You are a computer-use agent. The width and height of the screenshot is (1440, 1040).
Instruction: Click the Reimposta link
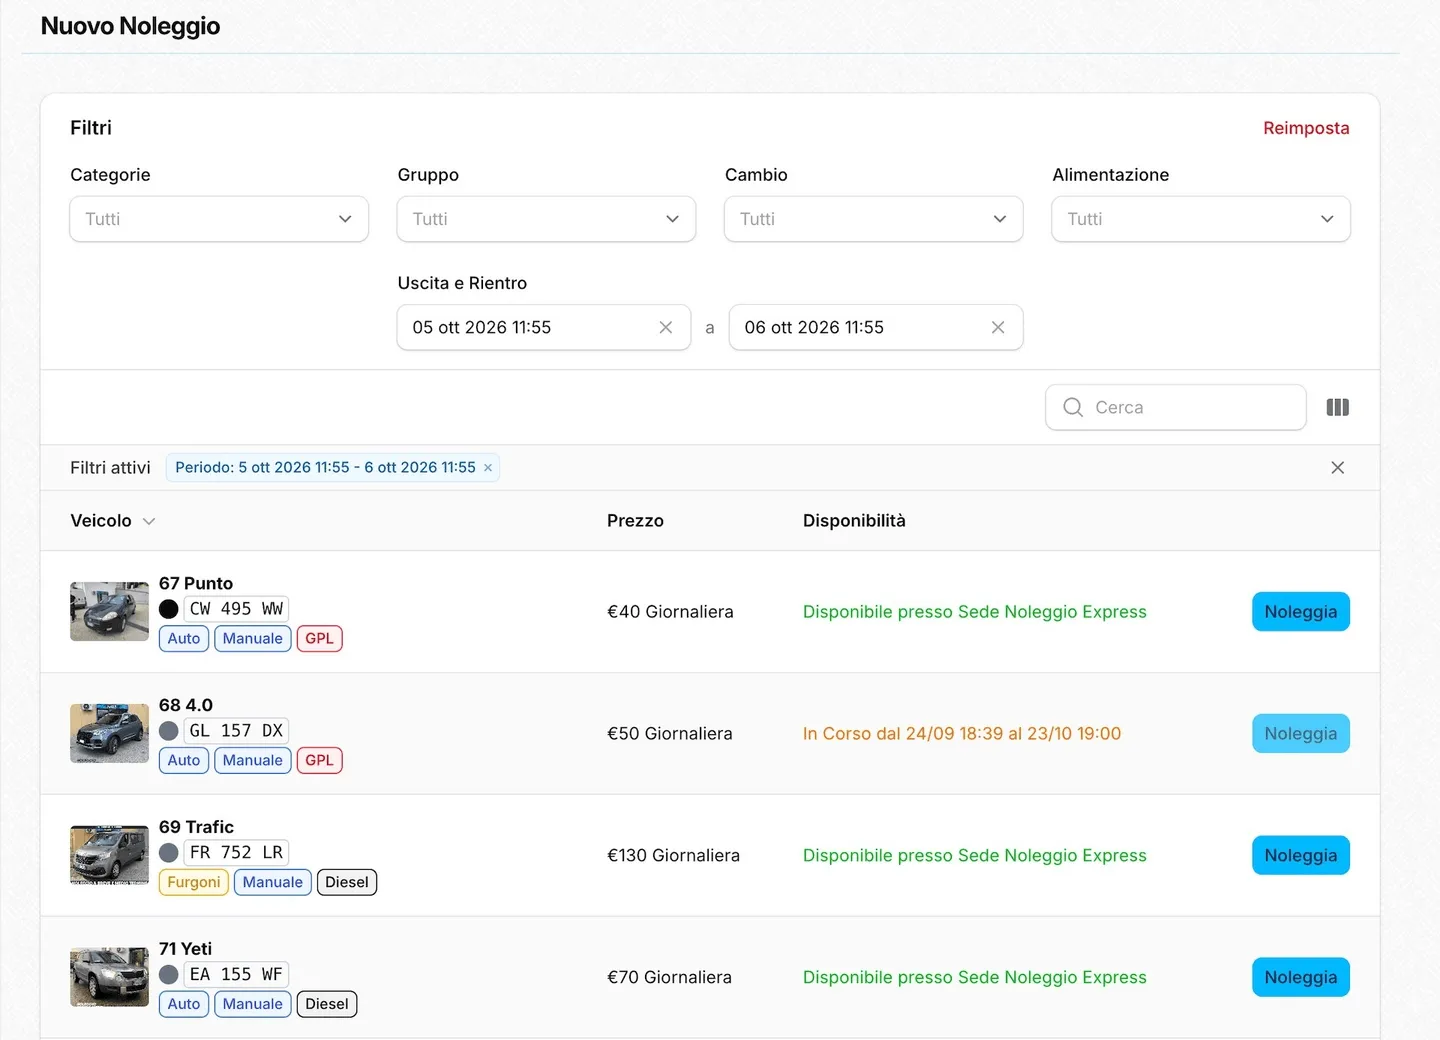tap(1306, 128)
